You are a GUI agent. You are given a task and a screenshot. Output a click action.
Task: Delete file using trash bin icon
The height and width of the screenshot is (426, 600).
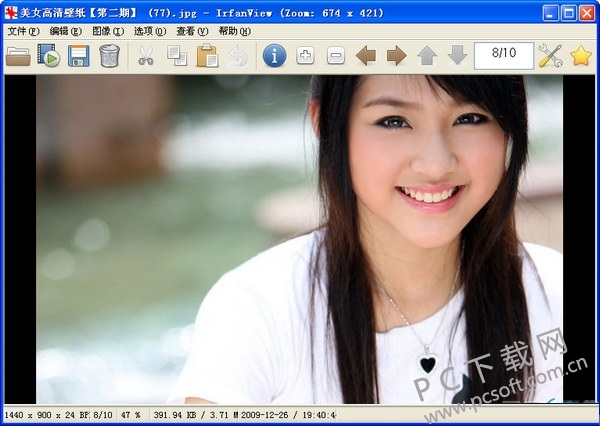coord(109,56)
